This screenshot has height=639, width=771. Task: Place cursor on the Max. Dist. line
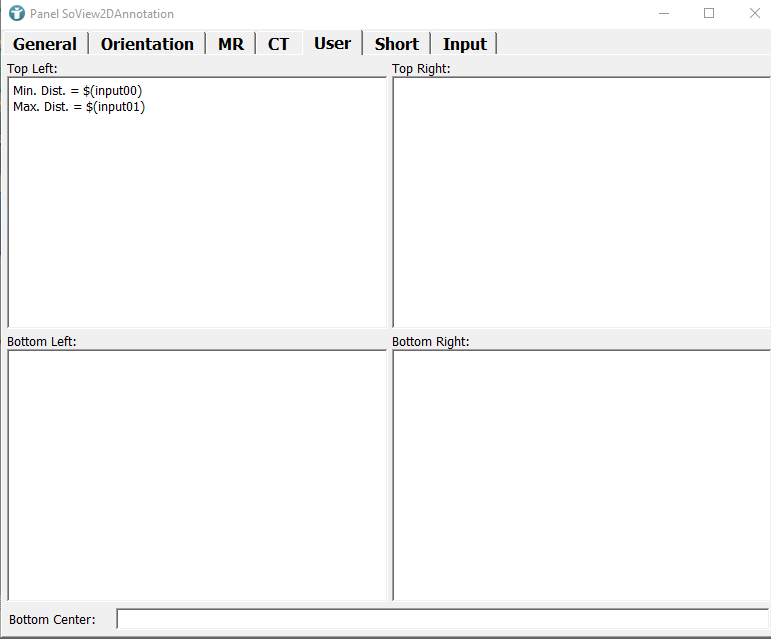[x=79, y=107]
